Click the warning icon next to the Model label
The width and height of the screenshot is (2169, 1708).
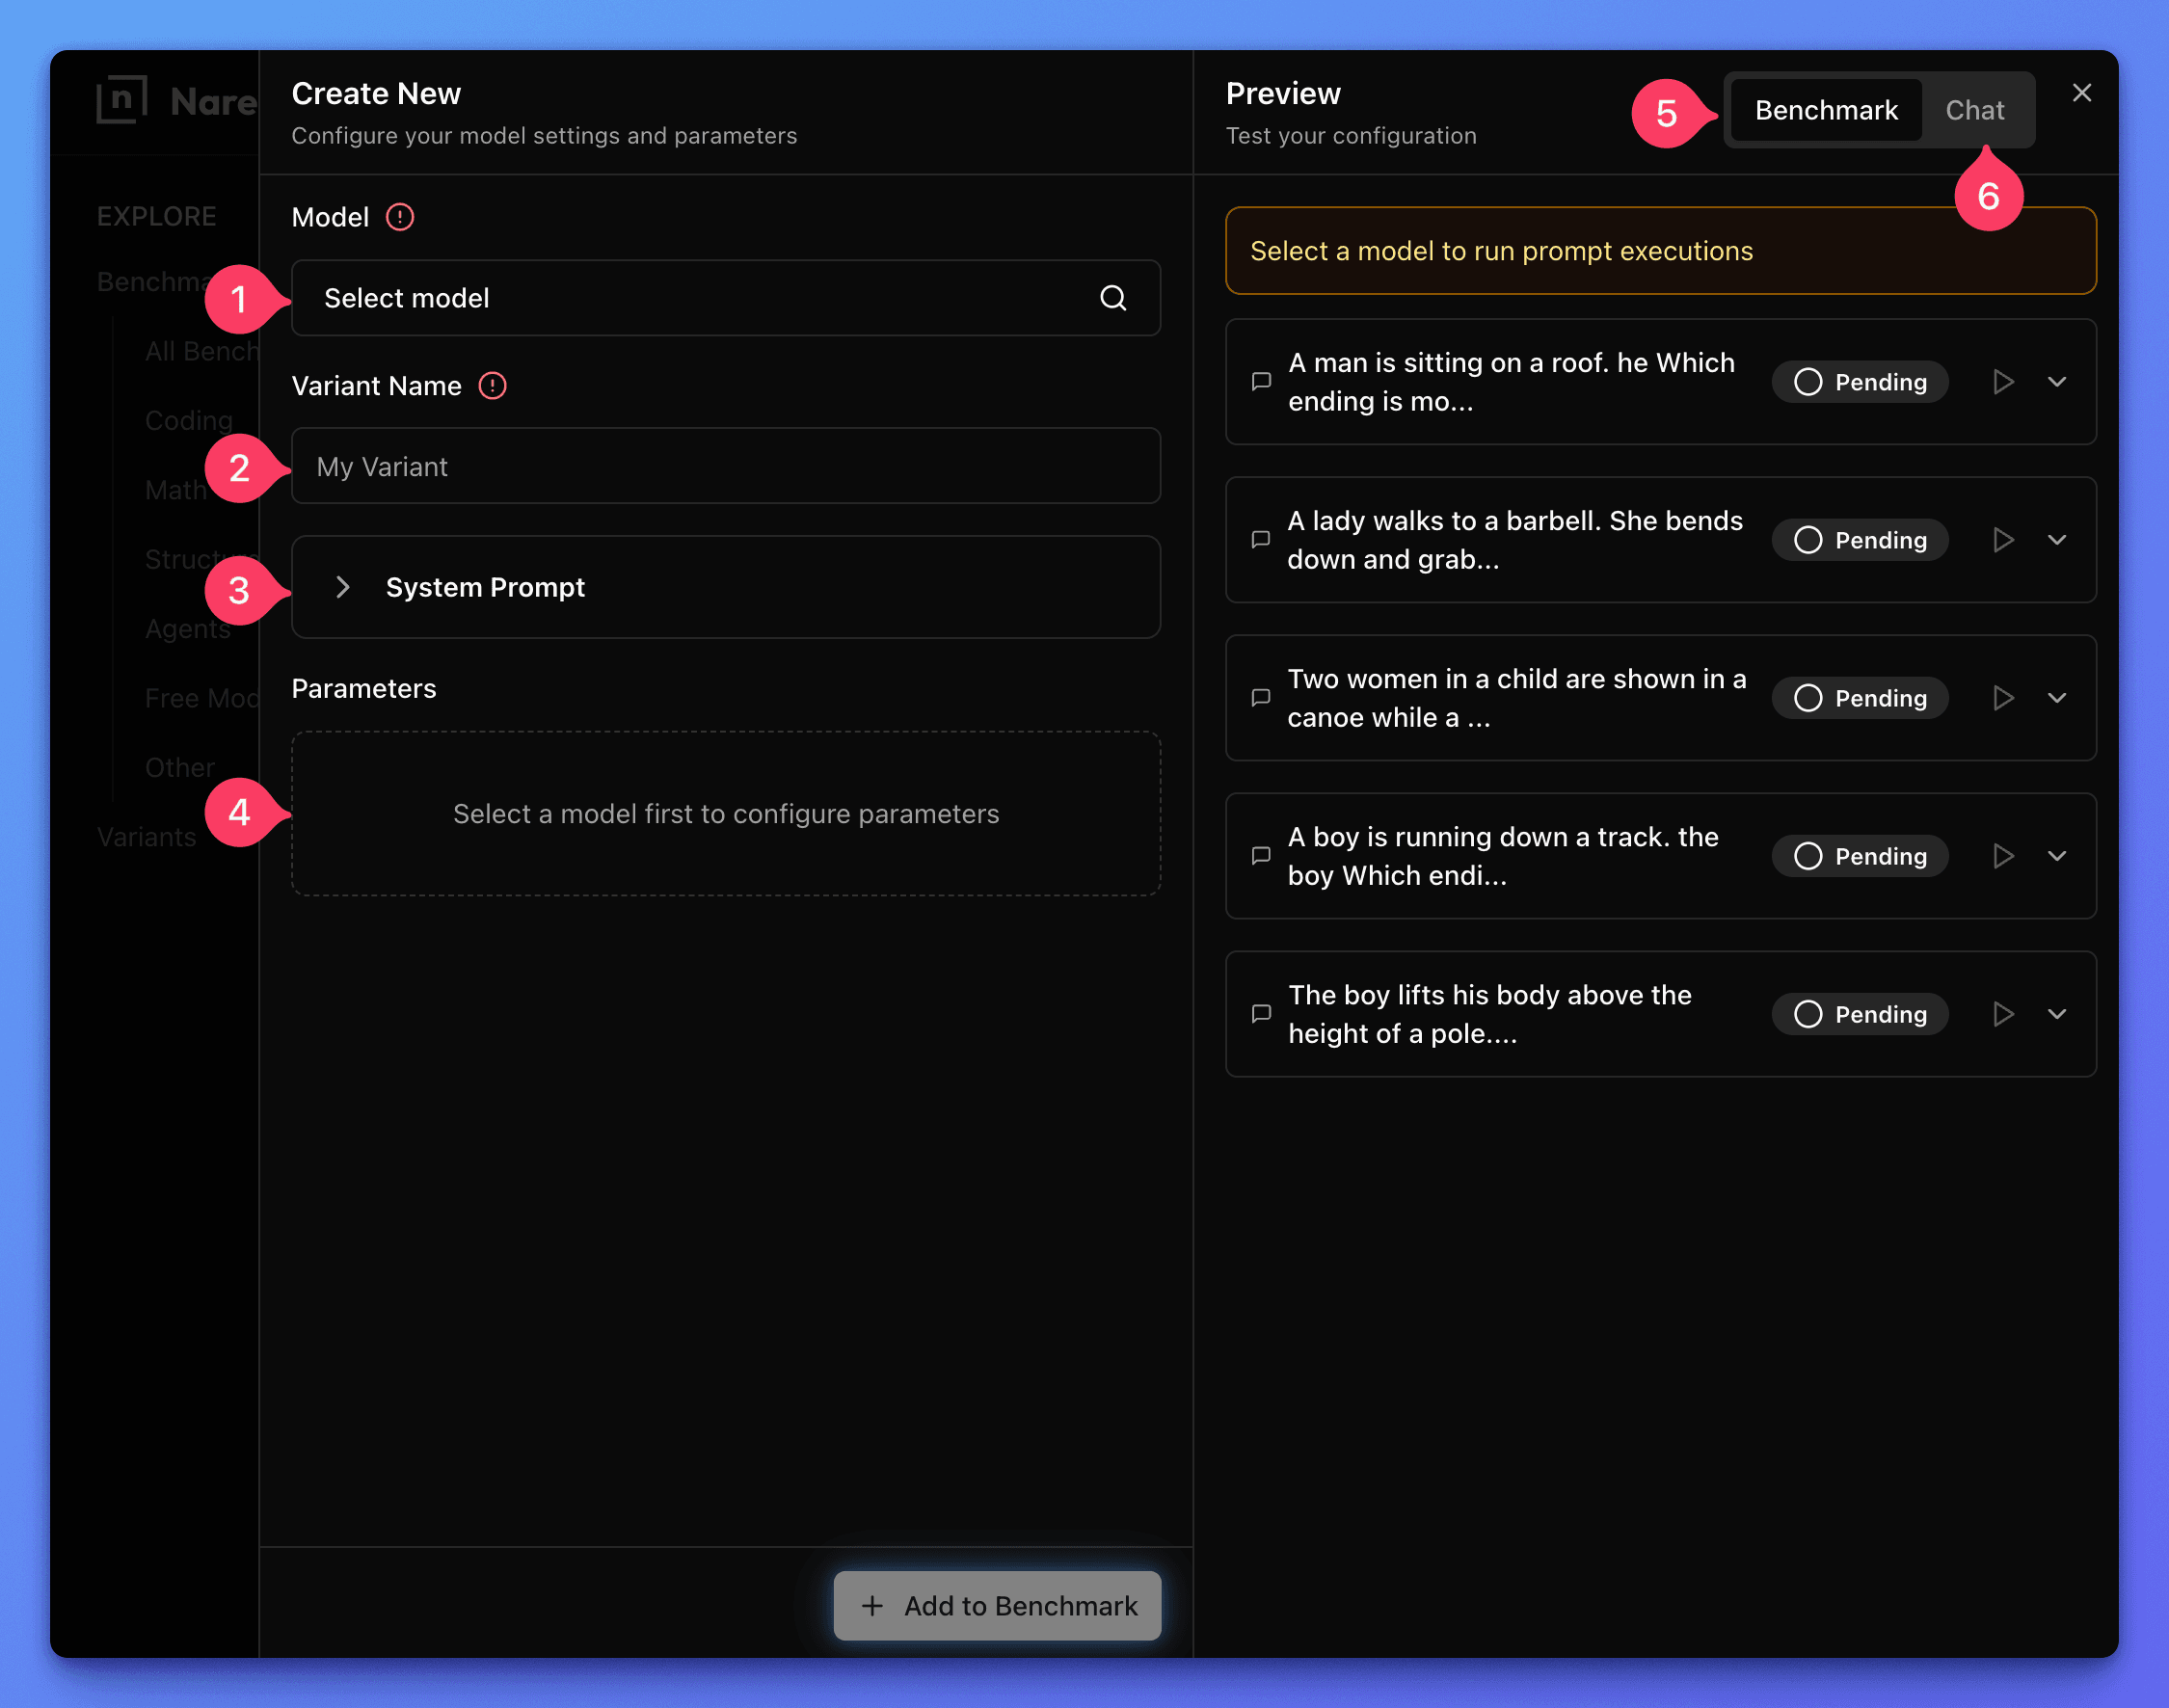399,216
